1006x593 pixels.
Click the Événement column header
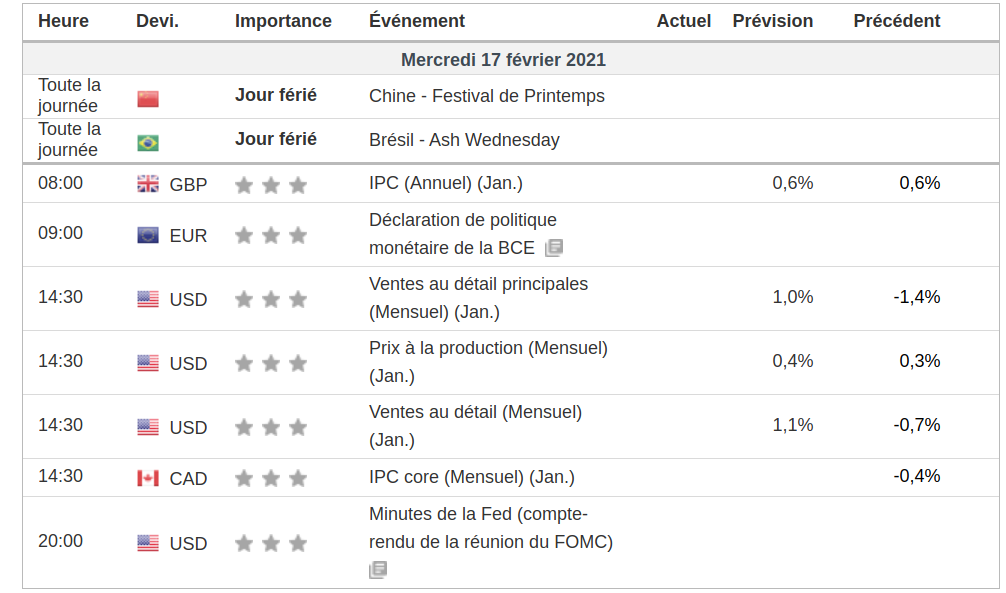point(416,21)
